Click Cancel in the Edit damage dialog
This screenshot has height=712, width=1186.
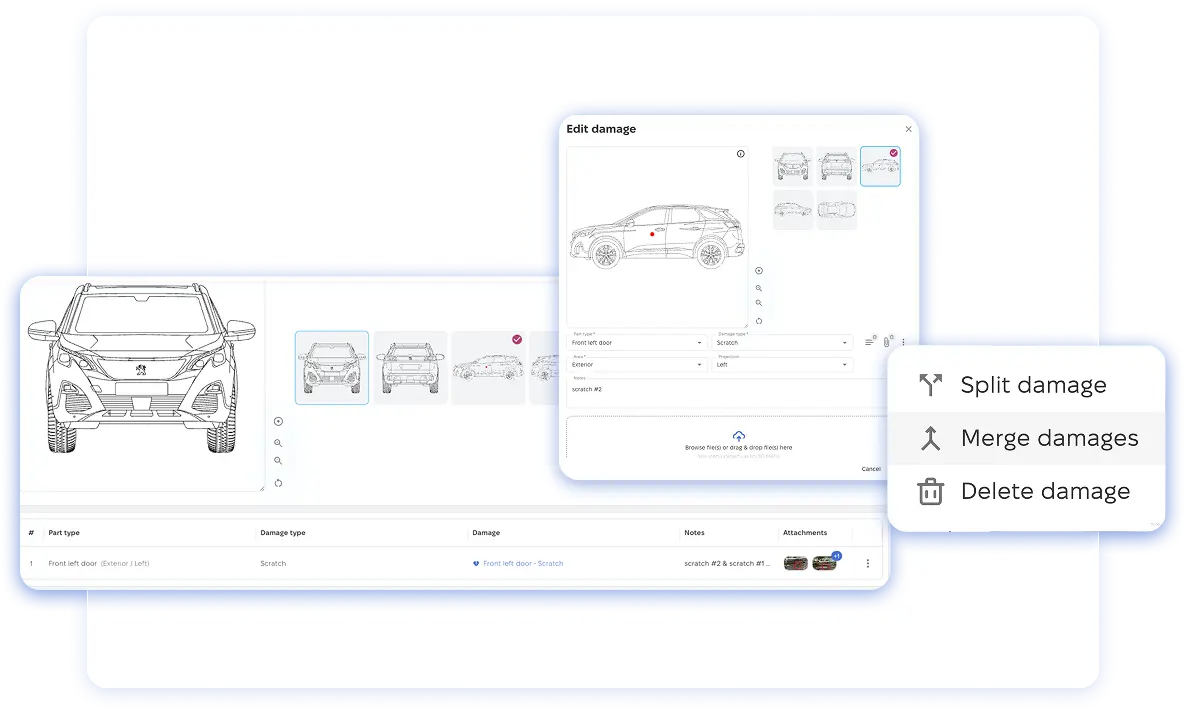click(x=870, y=468)
